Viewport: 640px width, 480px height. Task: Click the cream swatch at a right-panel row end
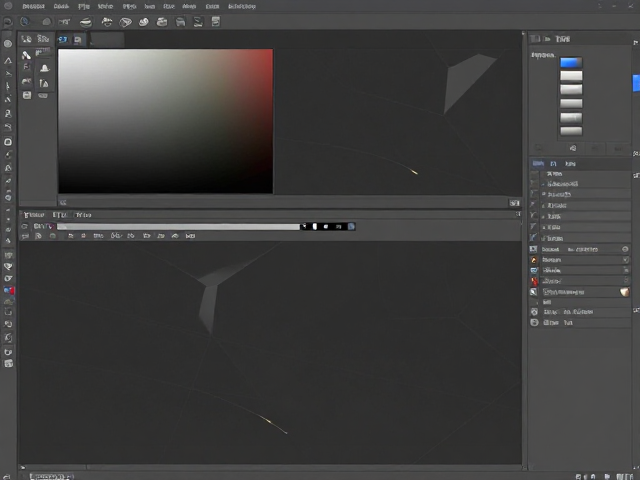624,292
